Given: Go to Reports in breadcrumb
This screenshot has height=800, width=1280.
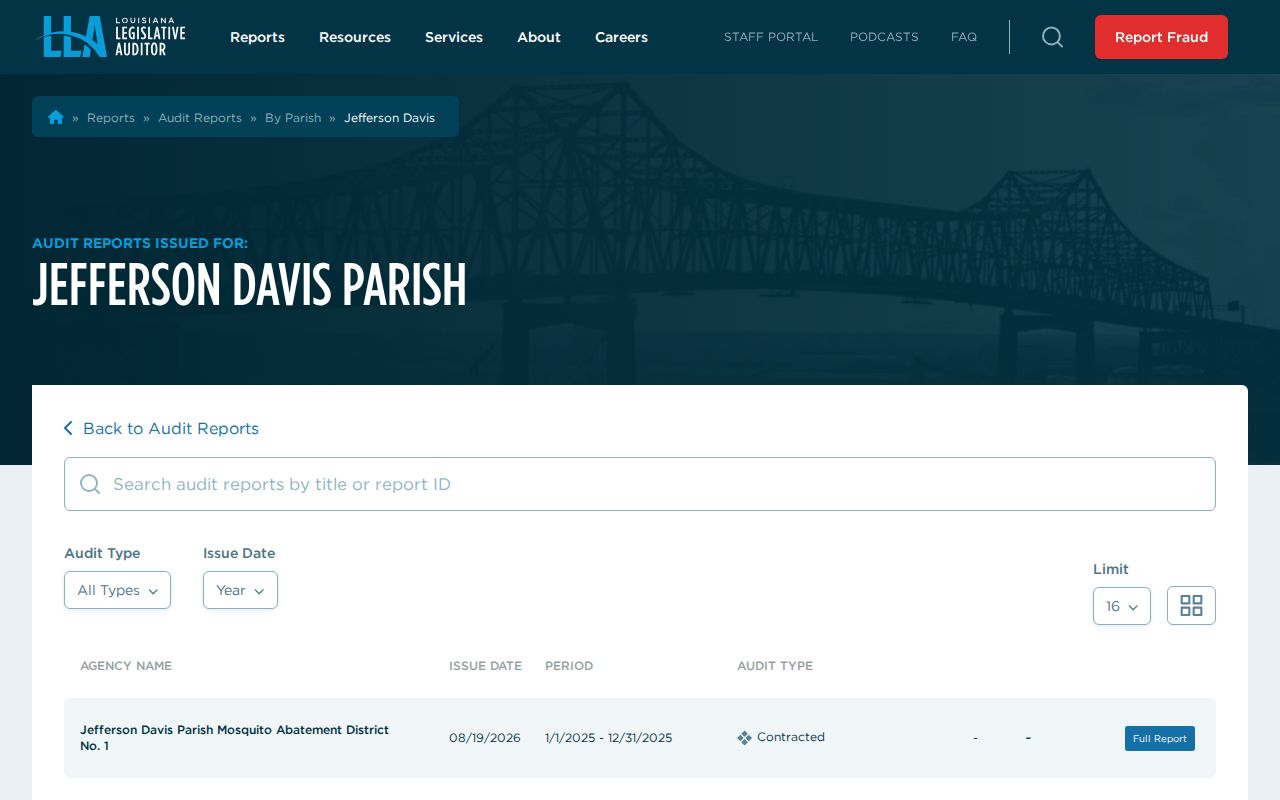Looking at the screenshot, I should [x=111, y=118].
